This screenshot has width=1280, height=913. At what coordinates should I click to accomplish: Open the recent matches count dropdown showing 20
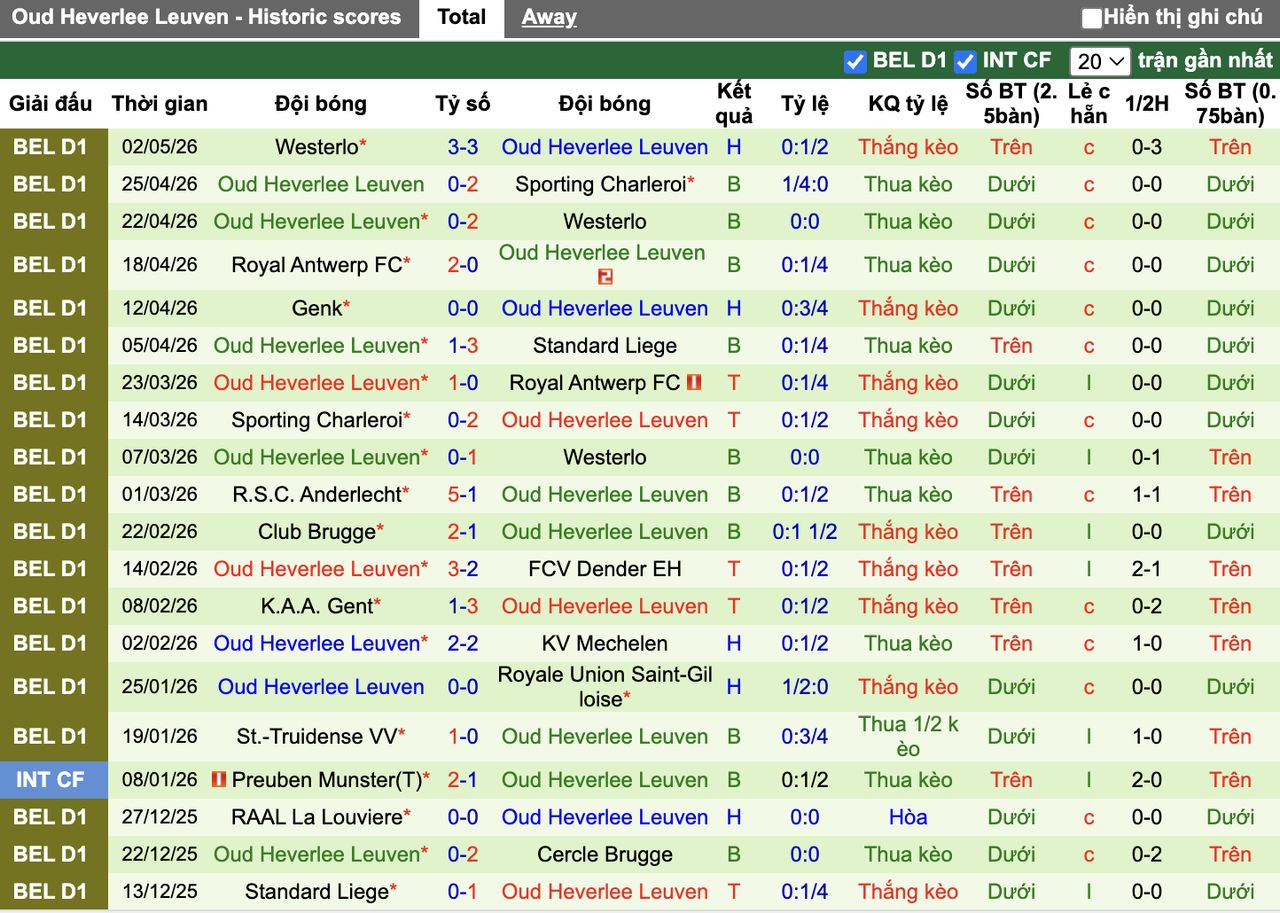(1100, 61)
